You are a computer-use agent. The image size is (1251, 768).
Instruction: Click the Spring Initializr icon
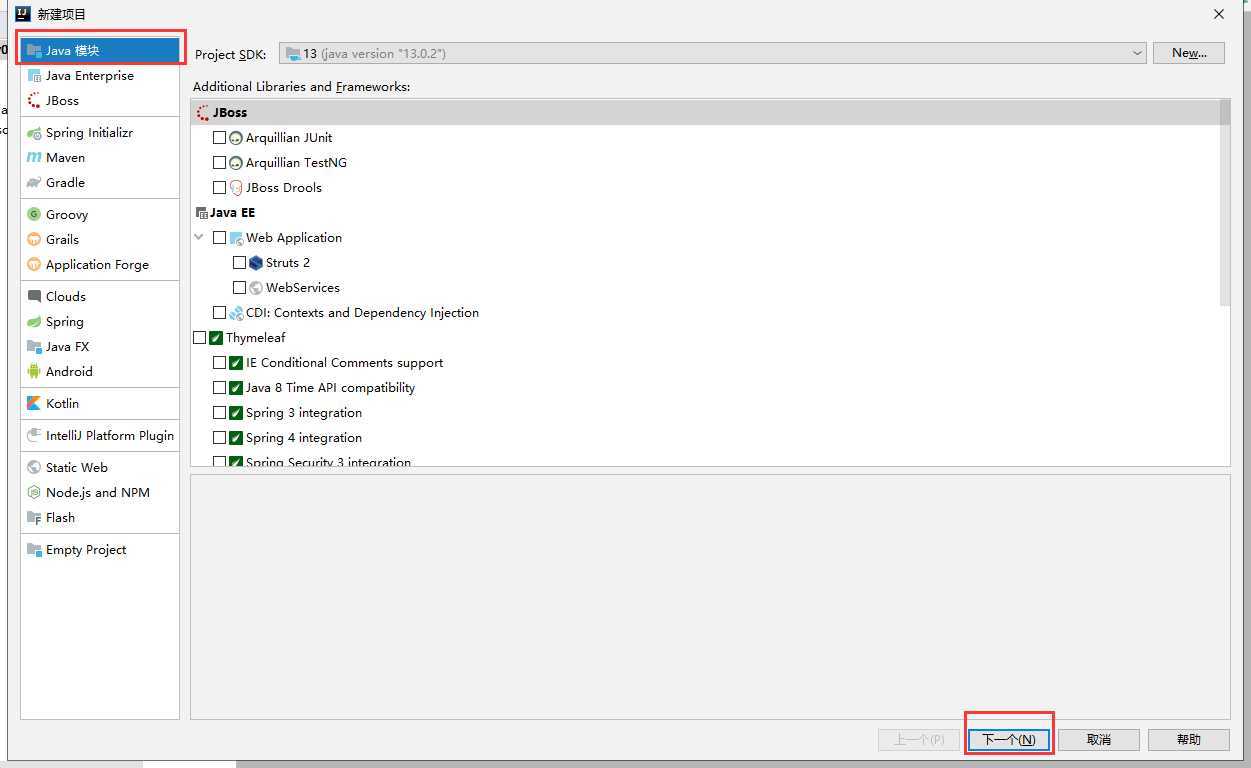34,132
